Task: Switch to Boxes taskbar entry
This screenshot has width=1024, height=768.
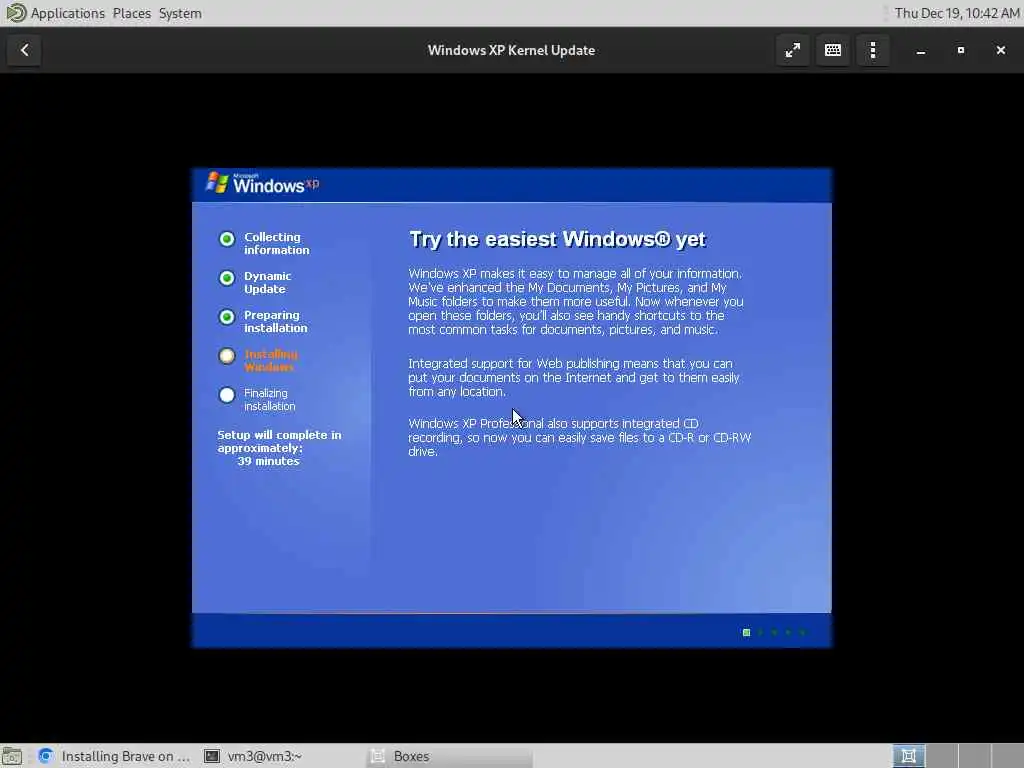Action: tap(449, 756)
